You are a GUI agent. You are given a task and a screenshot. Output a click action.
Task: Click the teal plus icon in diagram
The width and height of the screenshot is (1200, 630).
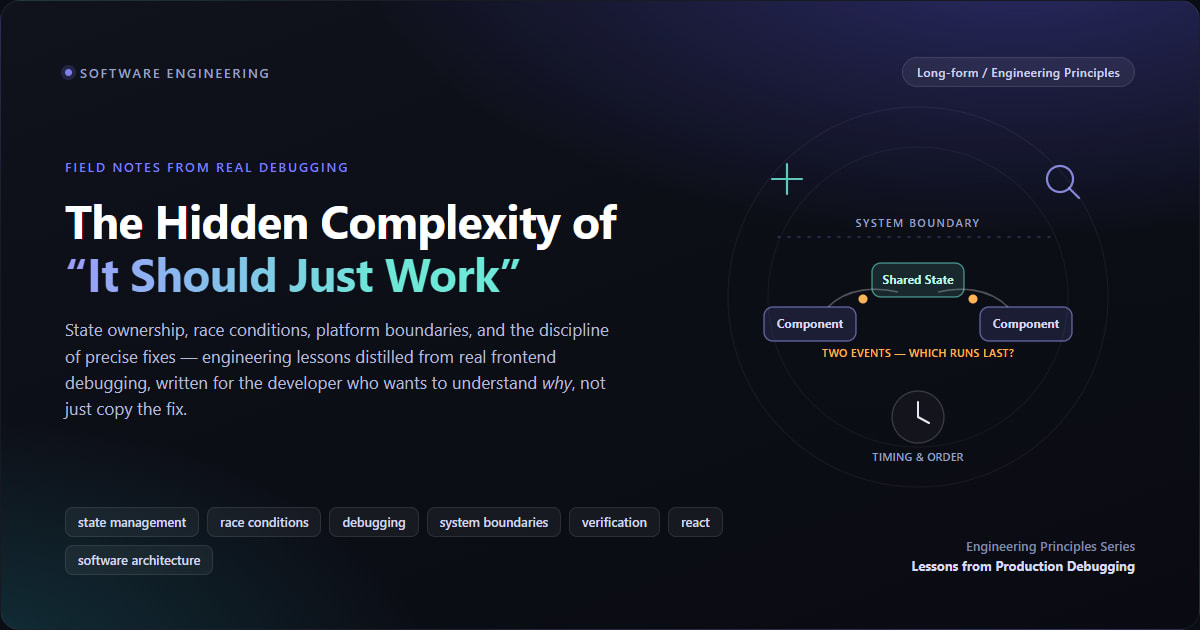(x=787, y=179)
